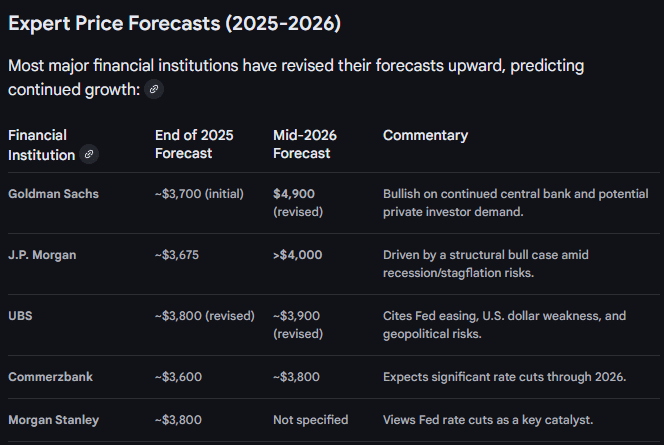Click the UBS institution name

[x=22, y=316]
